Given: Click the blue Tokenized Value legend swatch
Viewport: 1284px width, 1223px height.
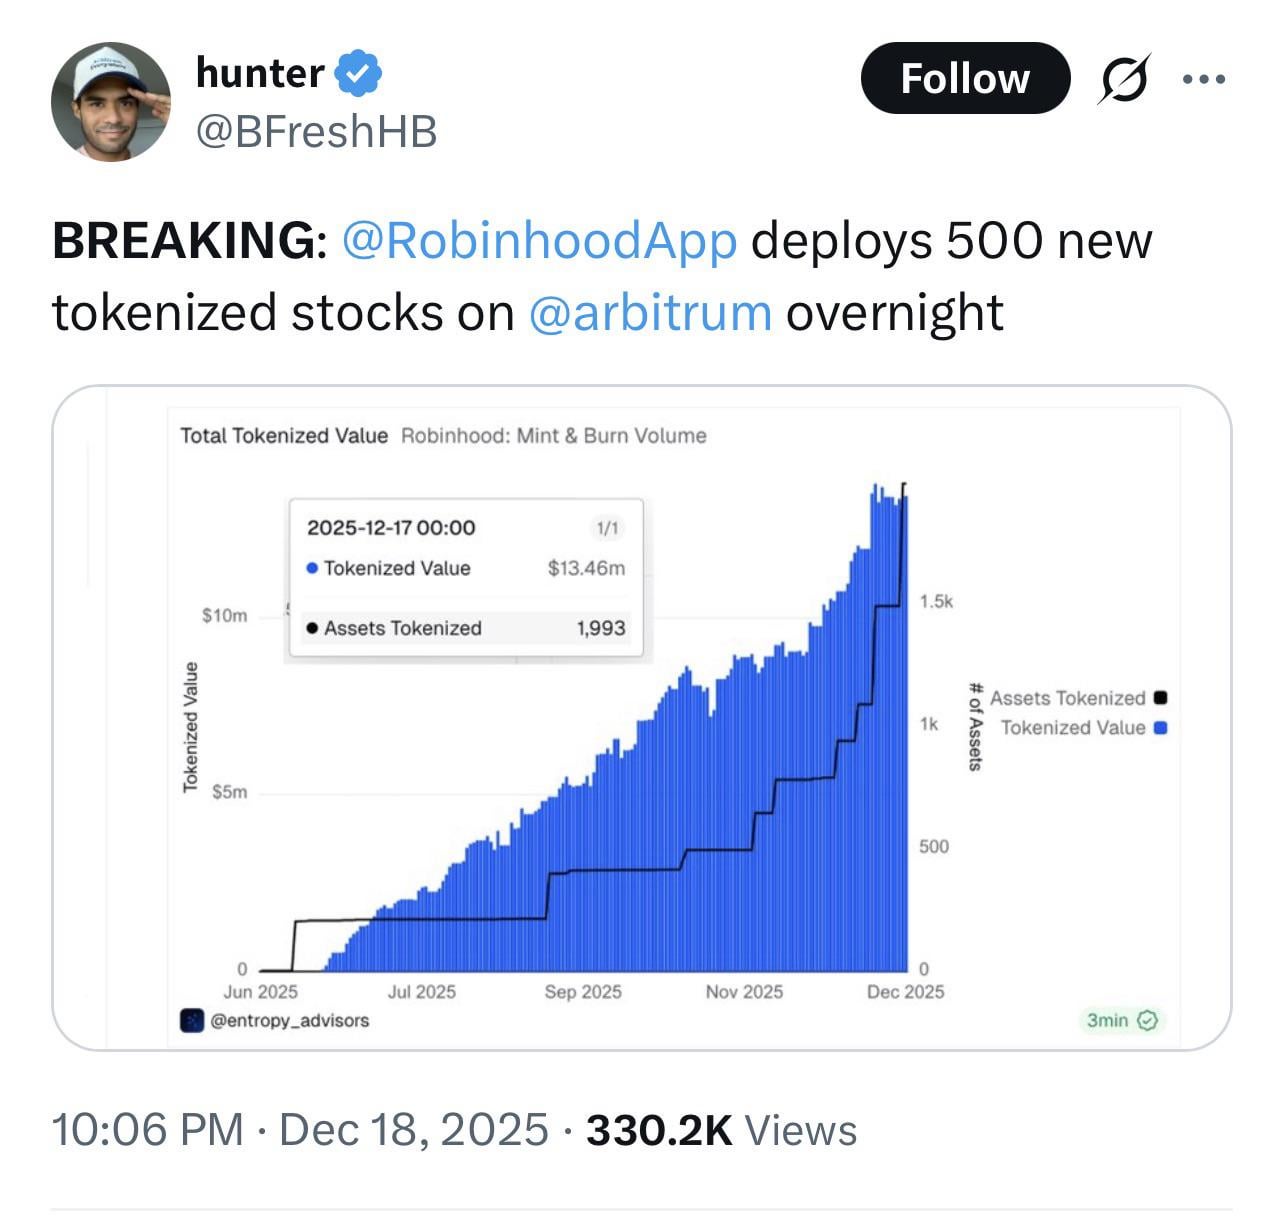Looking at the screenshot, I should click(x=1160, y=727).
